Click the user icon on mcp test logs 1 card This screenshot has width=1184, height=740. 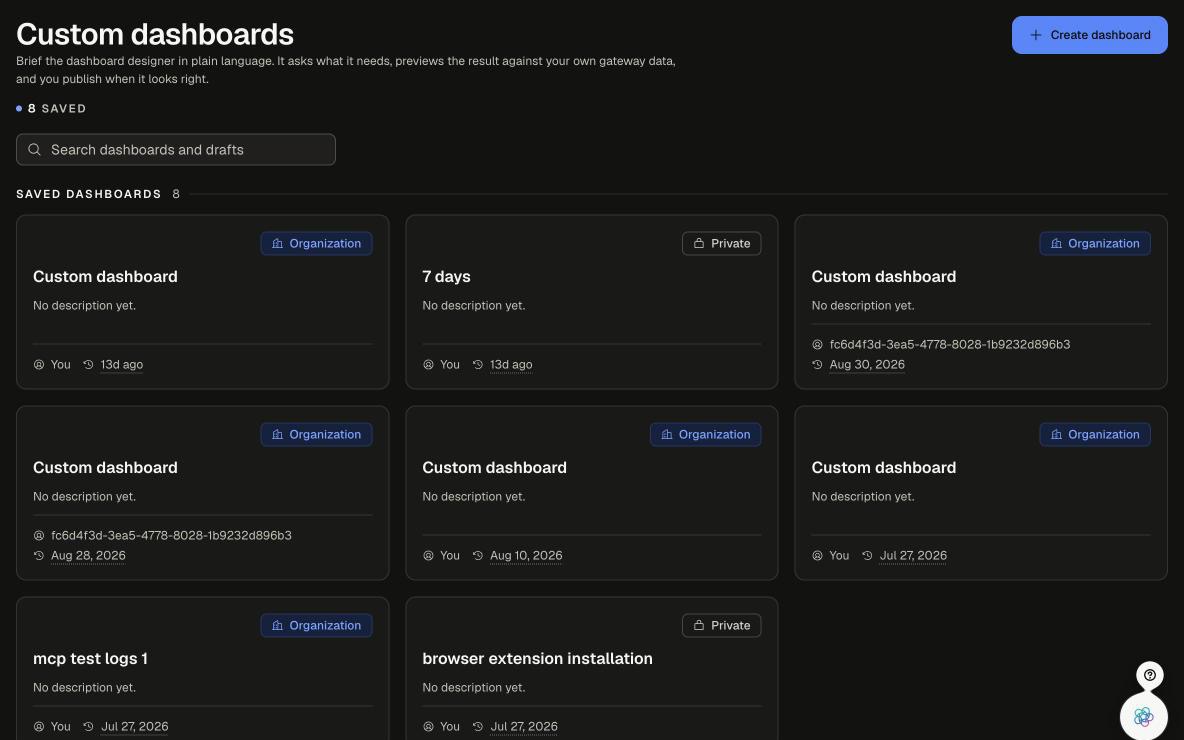coord(39,726)
